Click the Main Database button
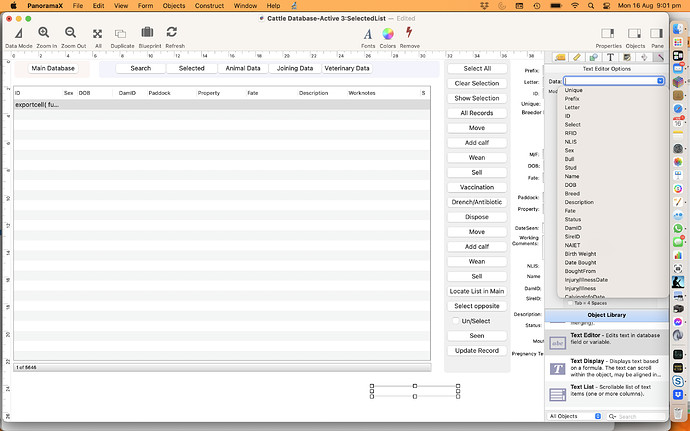Viewport: 690px width, 431px height. [x=53, y=68]
